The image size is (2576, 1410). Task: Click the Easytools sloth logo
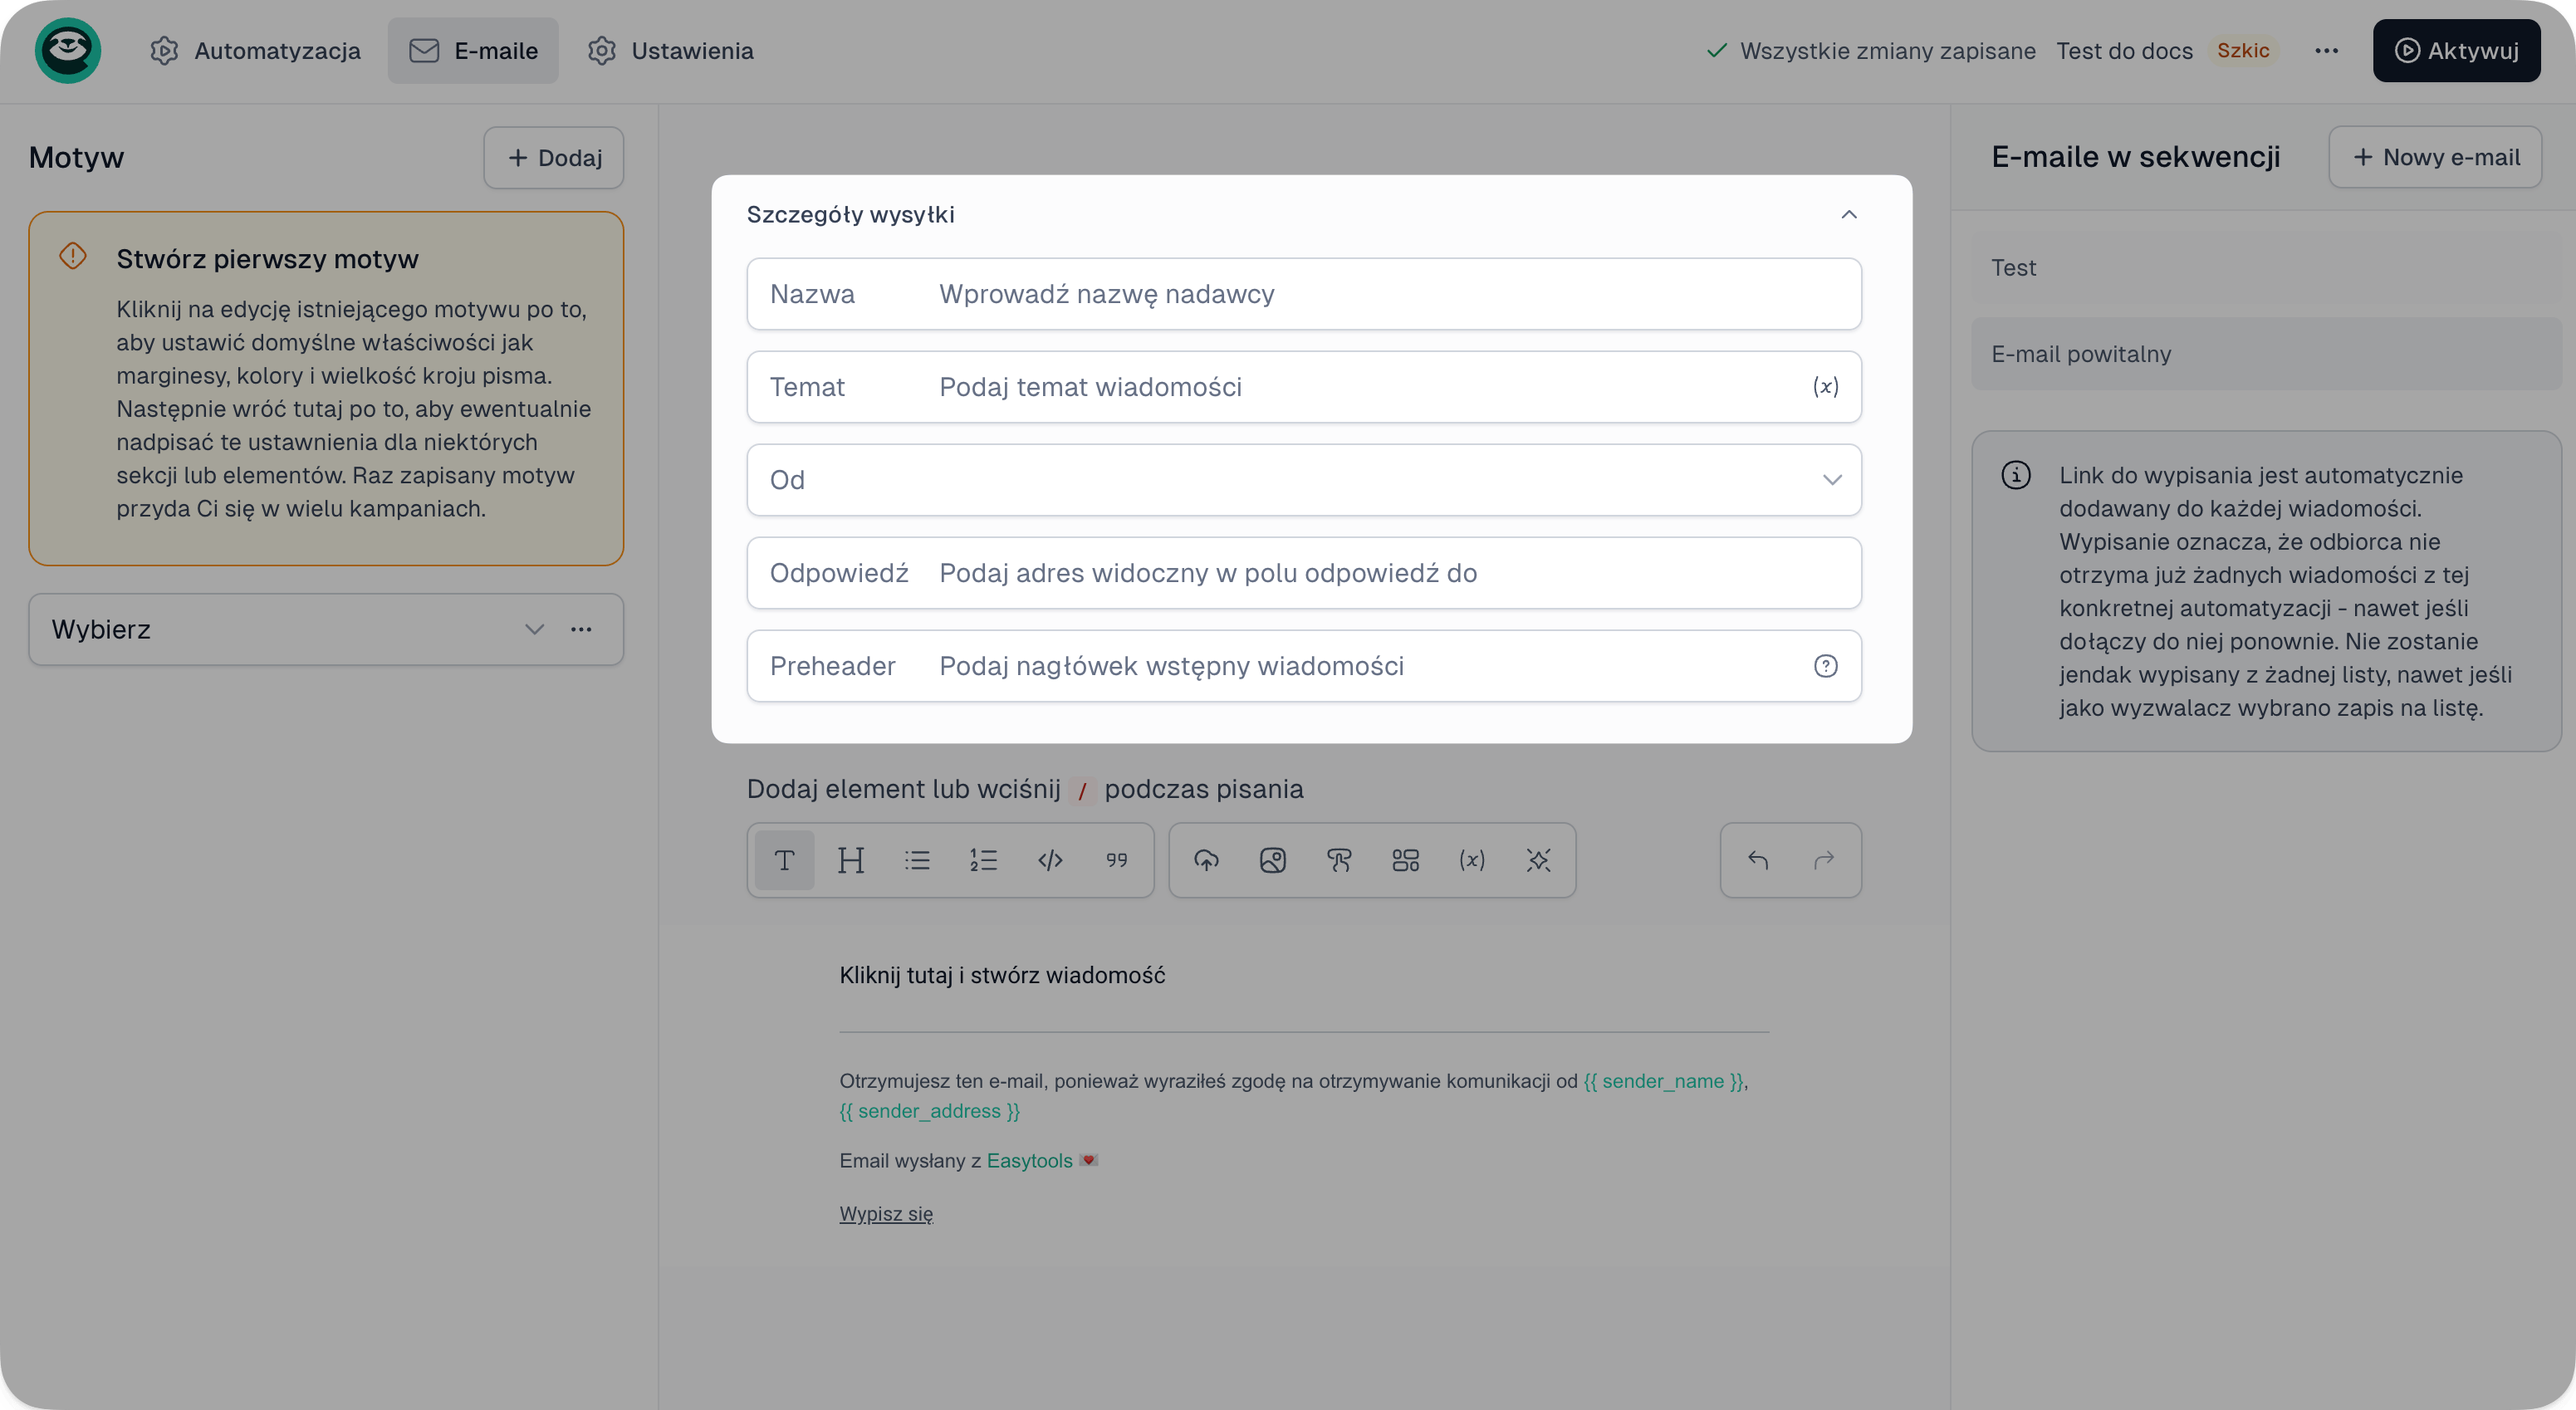(68, 50)
